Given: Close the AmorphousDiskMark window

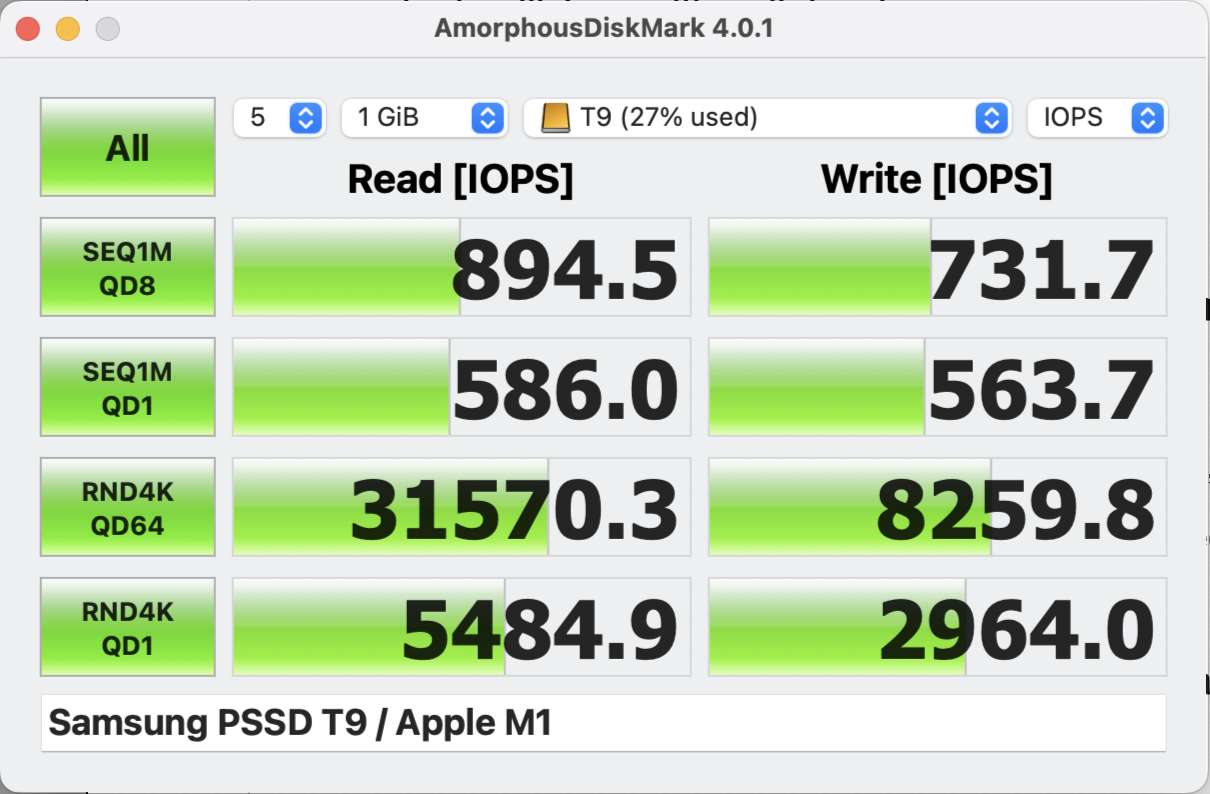Looking at the screenshot, I should (x=28, y=29).
